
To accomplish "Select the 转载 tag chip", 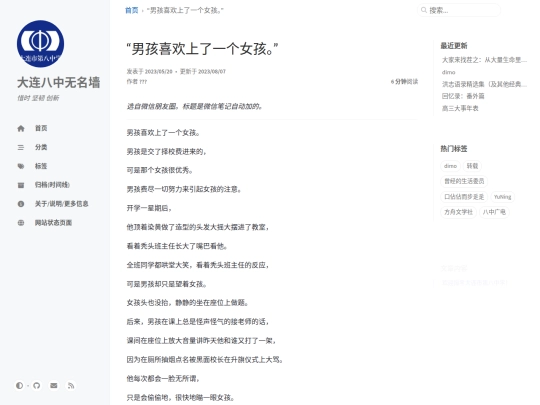I will pyautogui.click(x=472, y=166).
